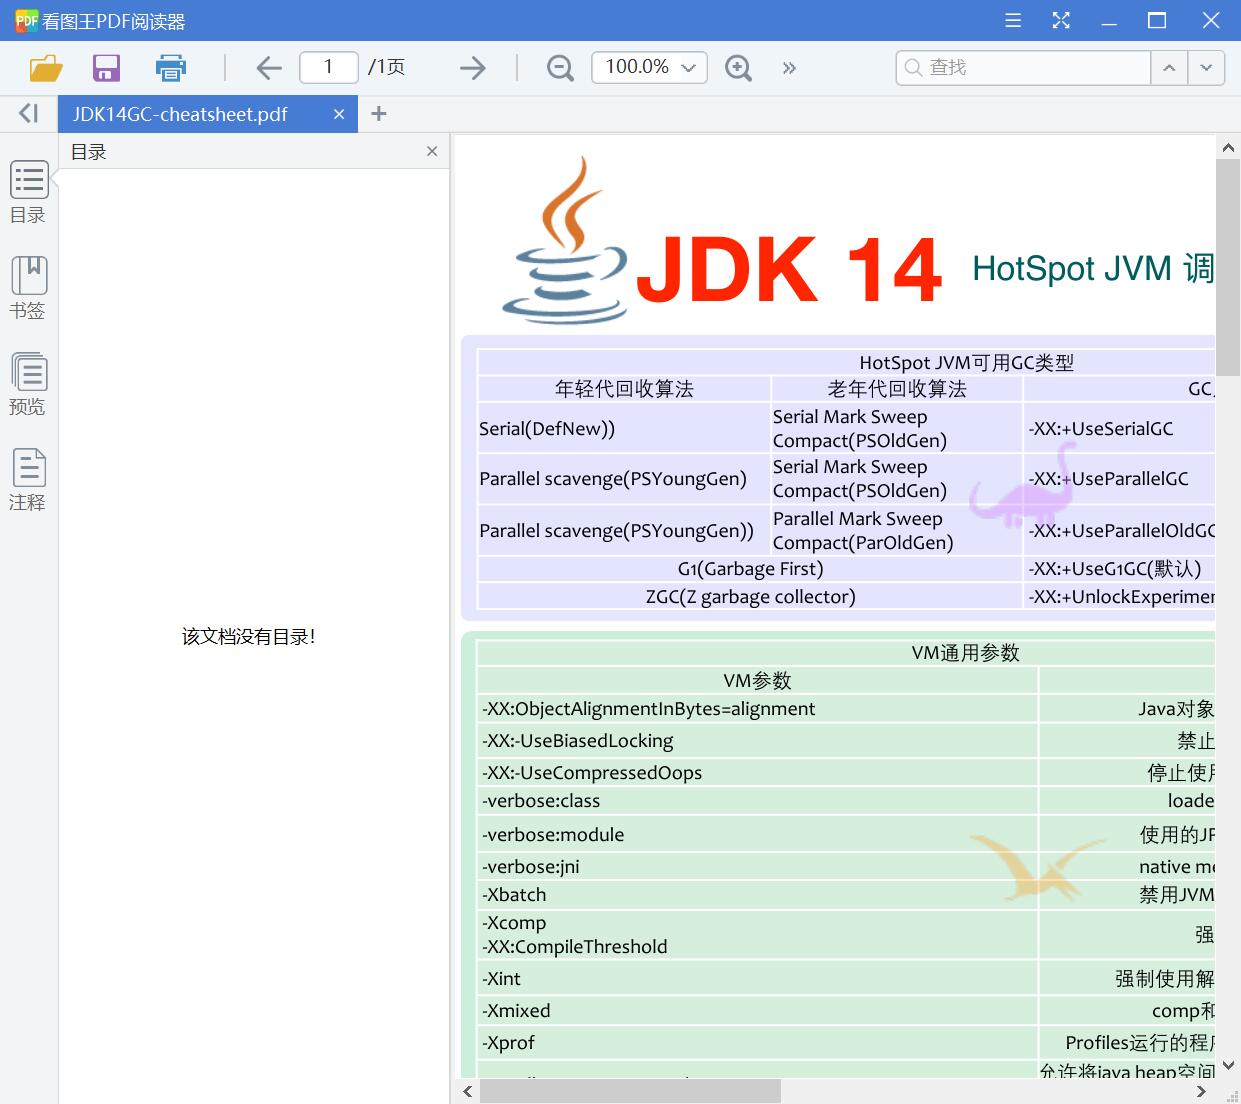Find previous match with the up chevron
This screenshot has width=1241, height=1104.
tap(1169, 67)
